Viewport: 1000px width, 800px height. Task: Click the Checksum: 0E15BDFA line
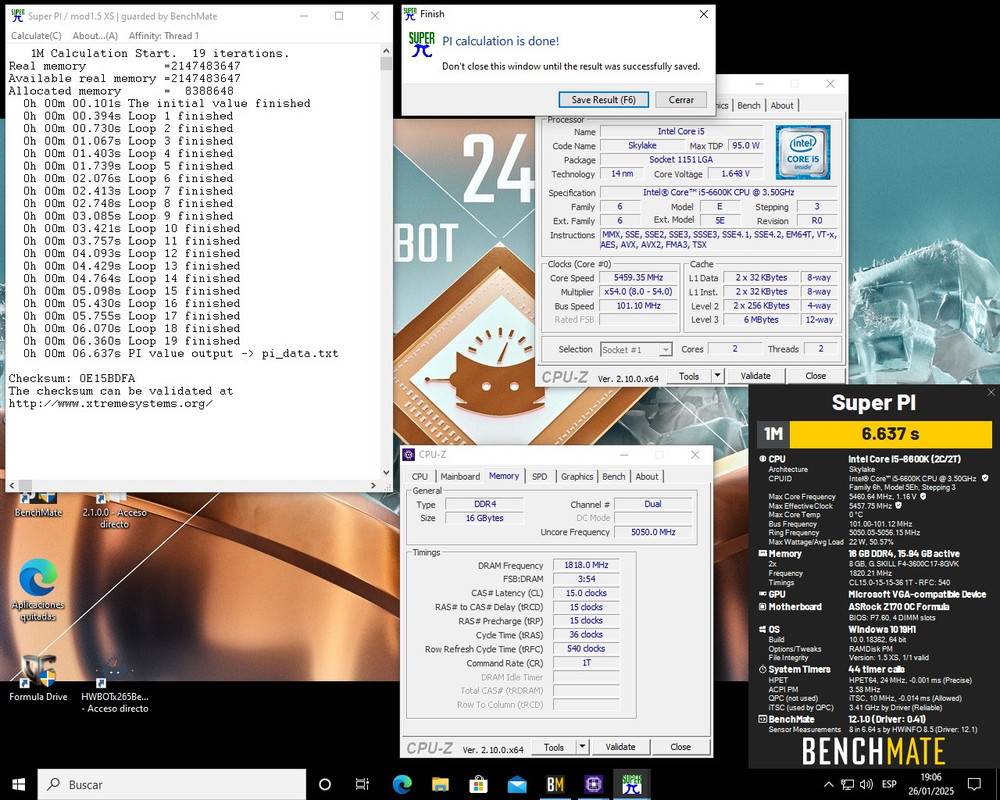tap(72, 378)
